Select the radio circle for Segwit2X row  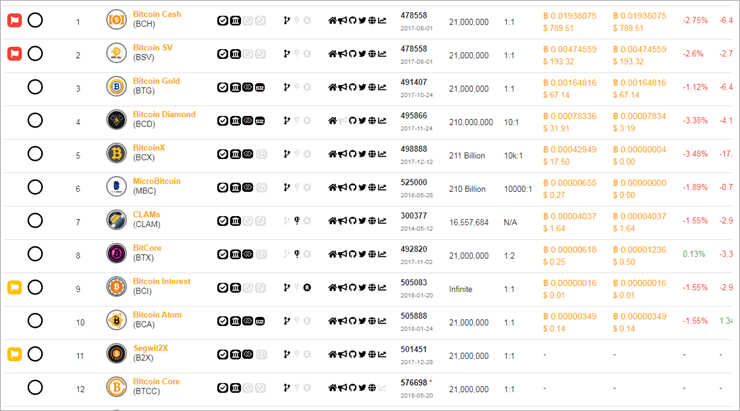click(x=35, y=354)
